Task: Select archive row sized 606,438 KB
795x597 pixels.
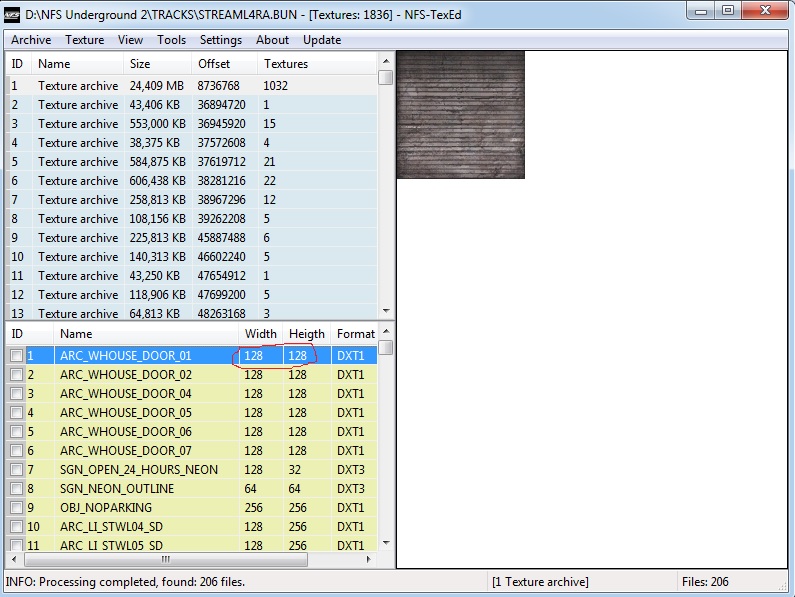Action: tap(192, 181)
